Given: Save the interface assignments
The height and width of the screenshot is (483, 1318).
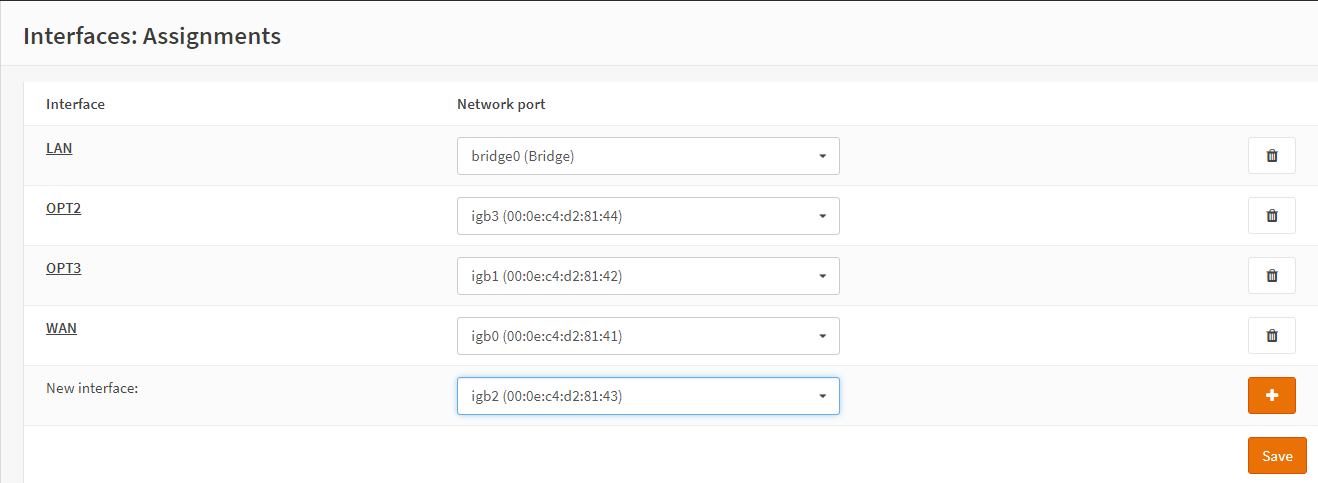Looking at the screenshot, I should [x=1277, y=456].
